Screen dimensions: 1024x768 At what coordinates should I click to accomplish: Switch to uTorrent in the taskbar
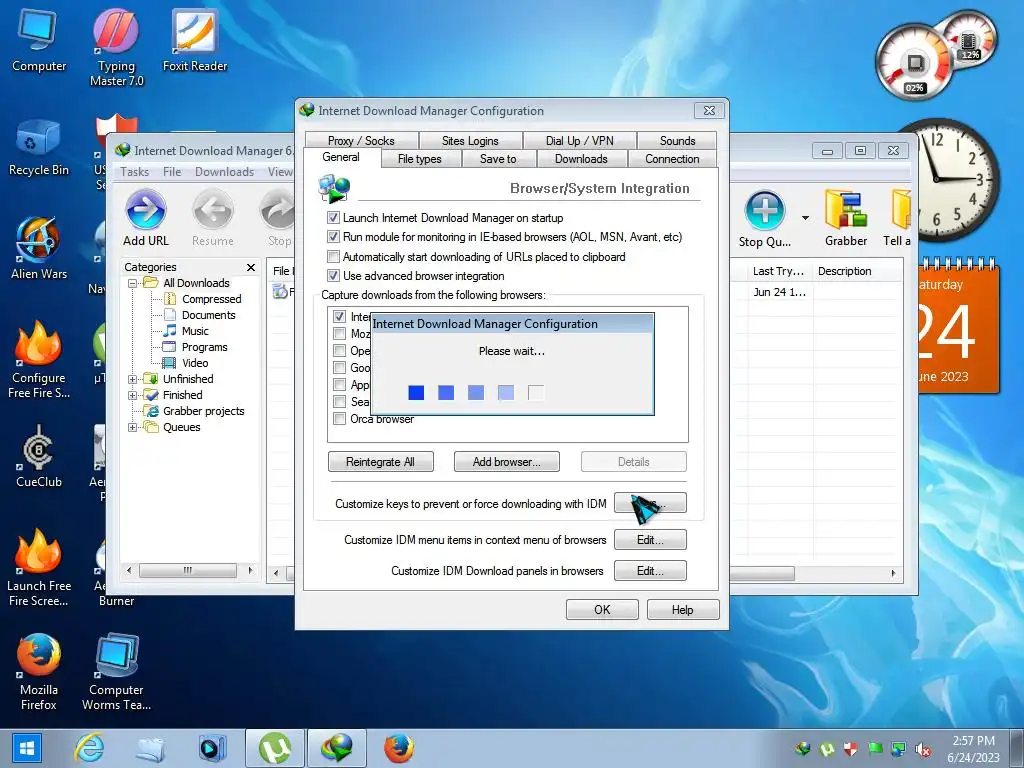[275, 748]
